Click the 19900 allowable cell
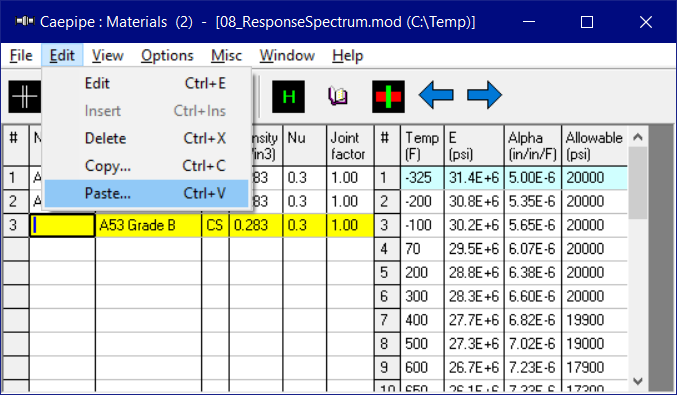This screenshot has width=677, height=395. click(x=595, y=320)
